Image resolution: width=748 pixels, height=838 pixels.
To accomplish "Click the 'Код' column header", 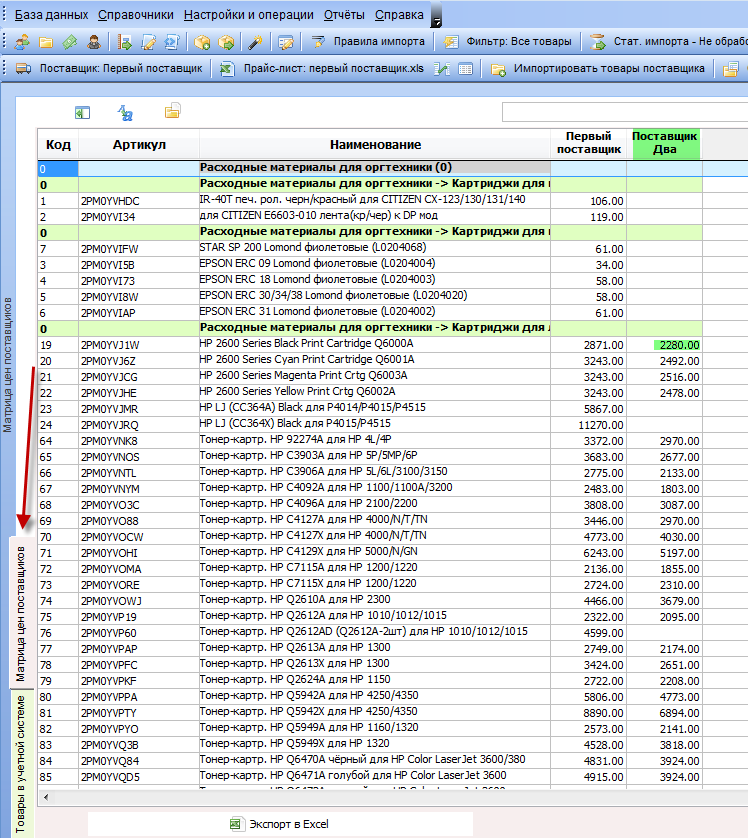I will tap(58, 144).
